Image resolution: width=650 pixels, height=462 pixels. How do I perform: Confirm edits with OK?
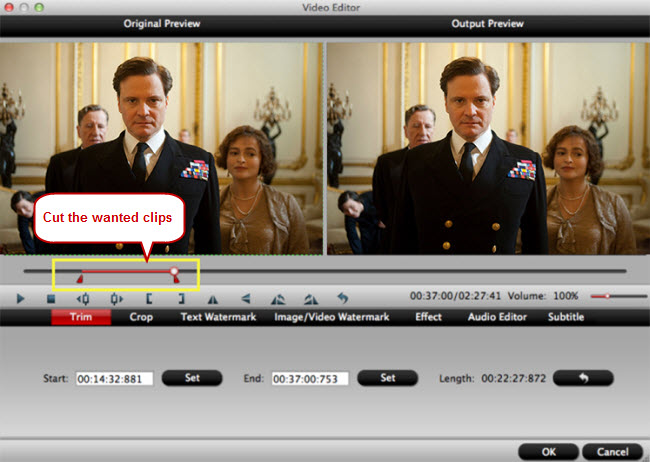click(548, 452)
